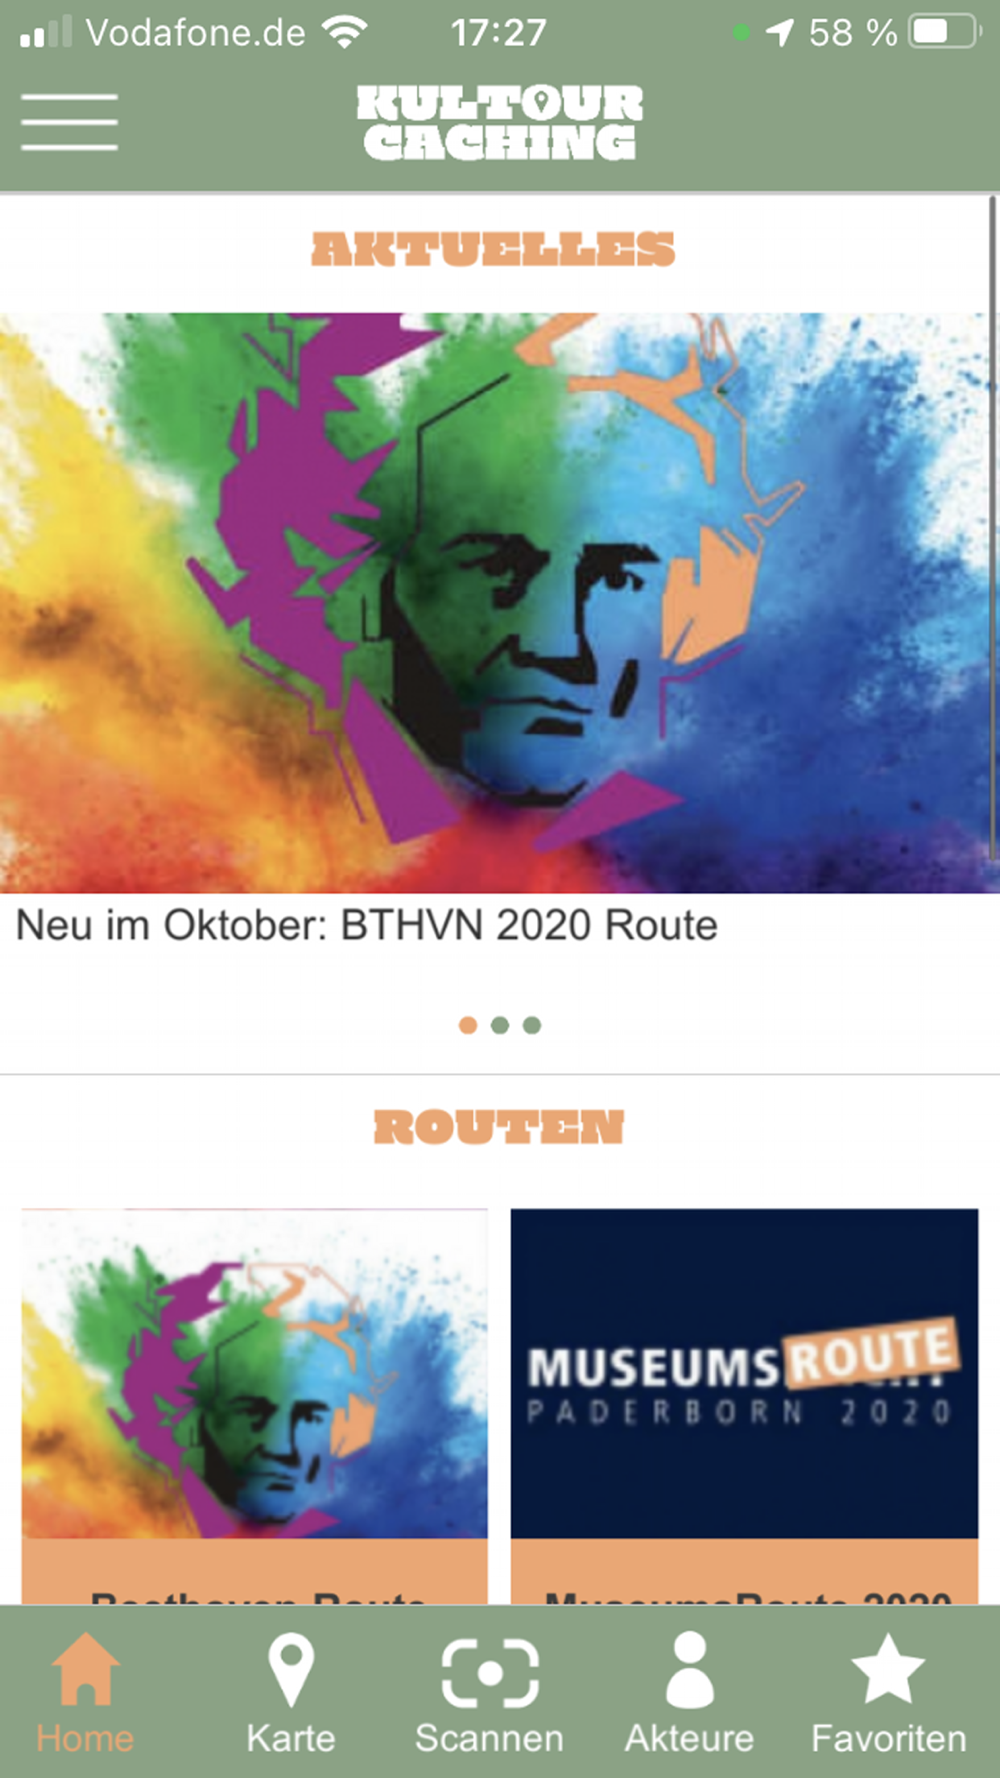Tap the Kultour Caching logo
The image size is (1000, 1778).
point(499,122)
